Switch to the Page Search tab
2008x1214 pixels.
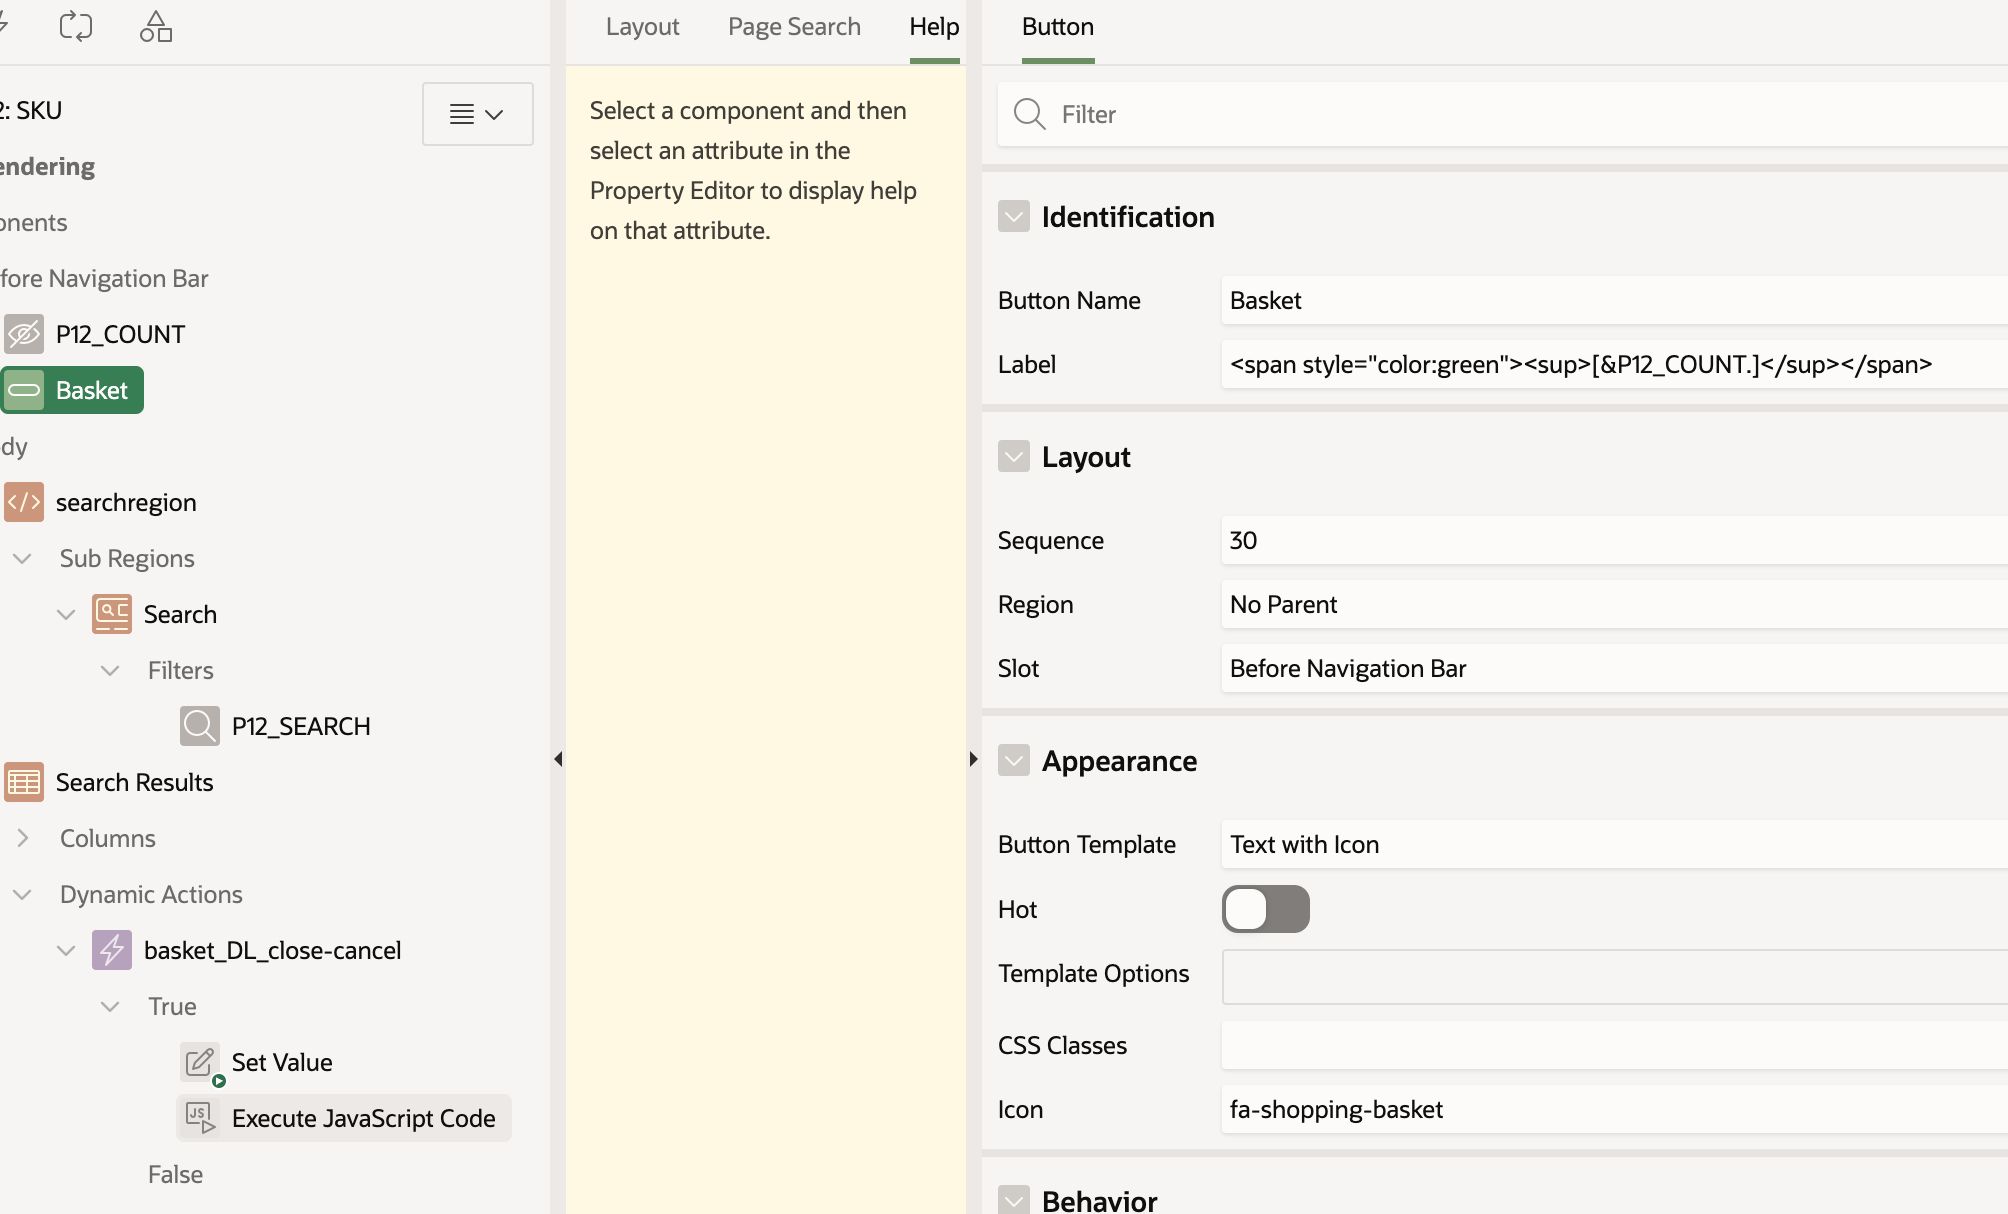[794, 27]
